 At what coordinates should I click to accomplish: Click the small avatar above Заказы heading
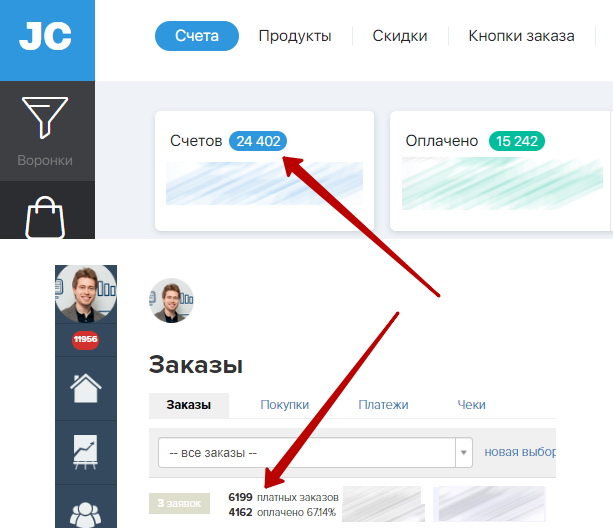coord(171,300)
